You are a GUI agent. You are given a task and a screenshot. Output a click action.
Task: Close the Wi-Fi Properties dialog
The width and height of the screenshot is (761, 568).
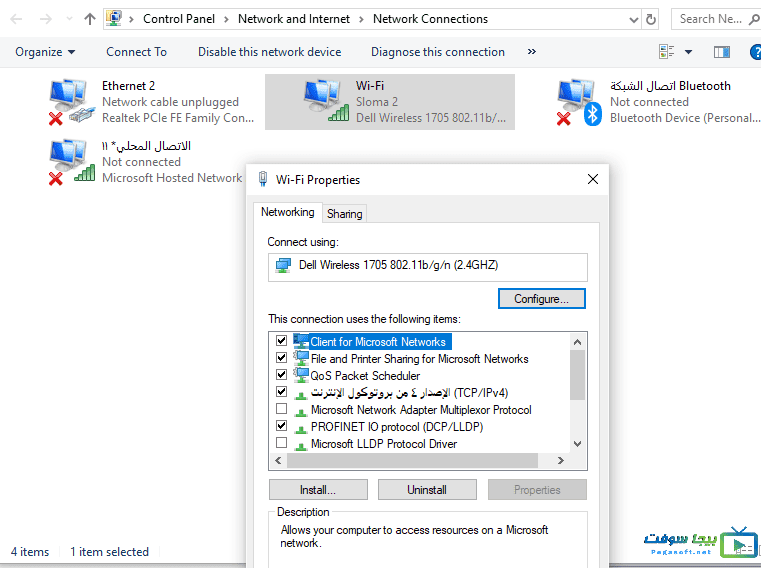tap(593, 179)
